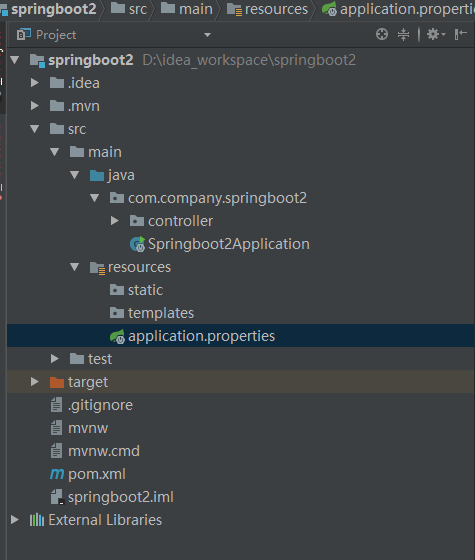The height and width of the screenshot is (560, 475).
Task: Click the test folder icon
Action: [77, 359]
